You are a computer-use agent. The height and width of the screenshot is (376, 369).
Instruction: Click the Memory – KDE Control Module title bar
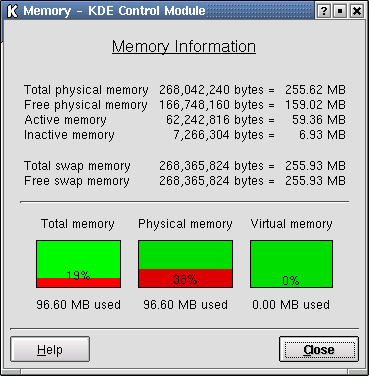pos(160,11)
